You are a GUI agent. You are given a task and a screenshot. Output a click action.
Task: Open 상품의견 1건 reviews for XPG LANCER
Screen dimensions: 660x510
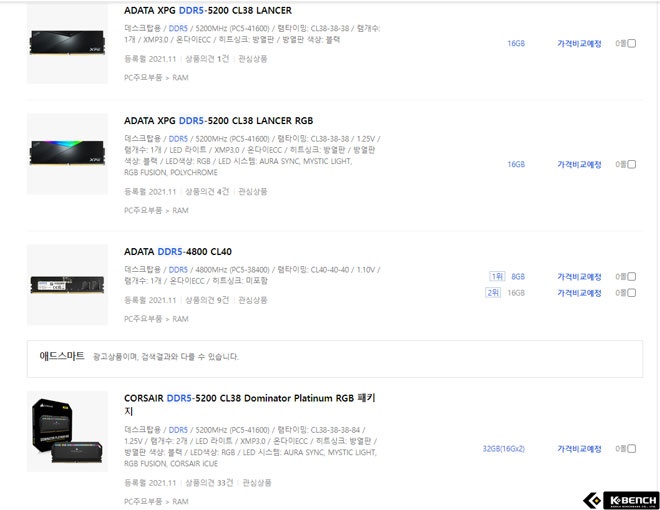tap(207, 59)
